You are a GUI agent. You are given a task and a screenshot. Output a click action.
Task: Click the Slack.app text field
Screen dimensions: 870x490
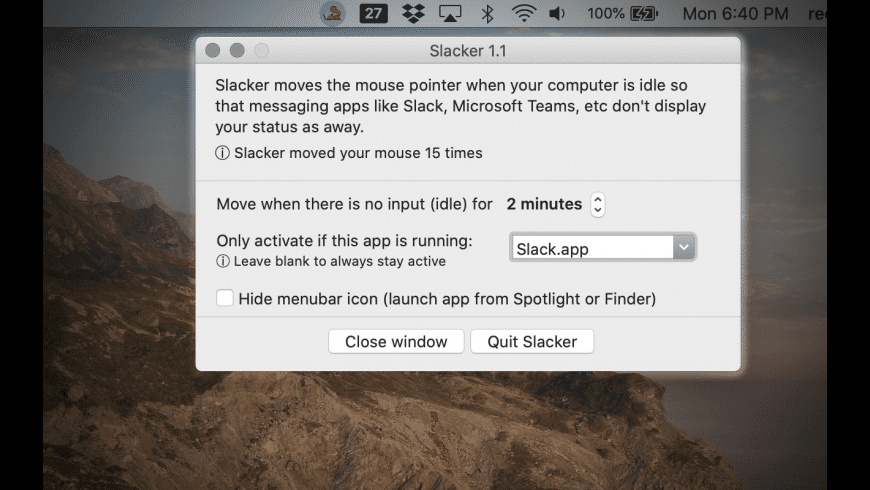(592, 248)
